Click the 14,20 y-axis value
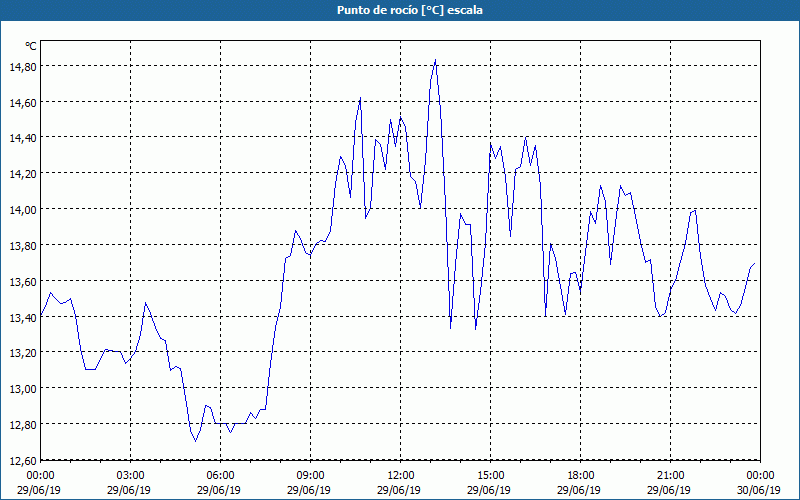This screenshot has width=800, height=500. tap(23, 173)
